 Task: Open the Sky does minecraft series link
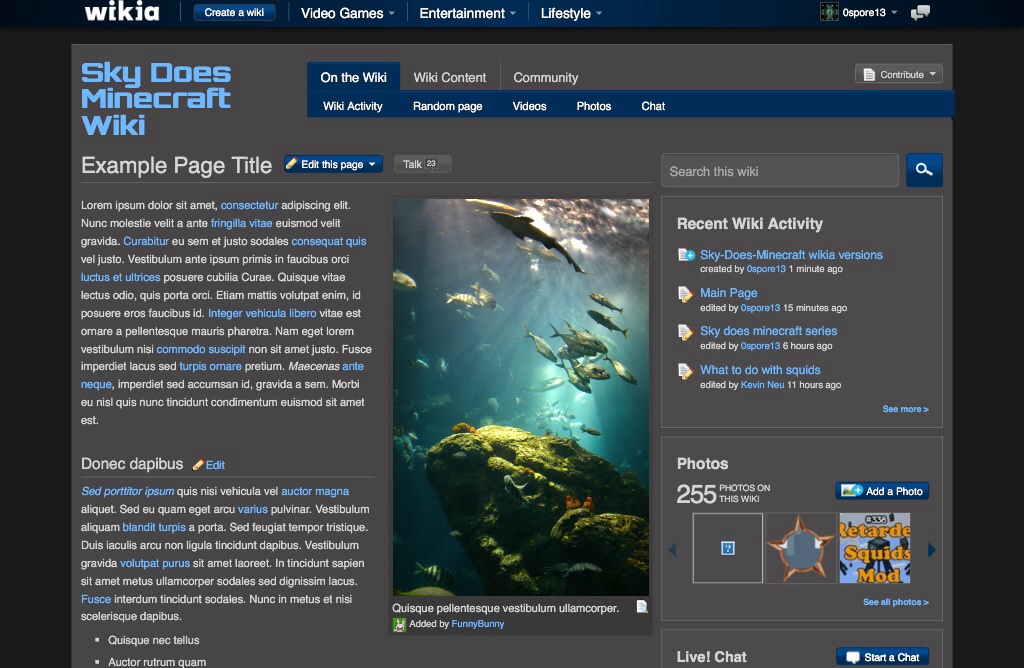(769, 330)
